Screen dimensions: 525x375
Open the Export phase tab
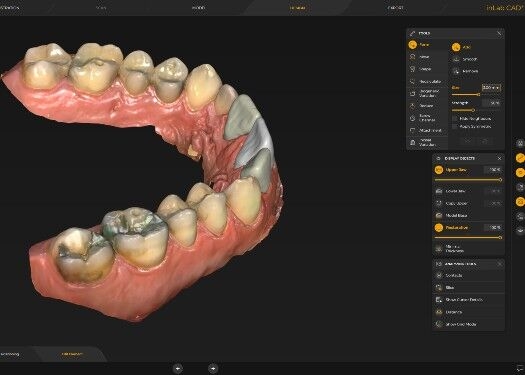coord(395,7)
